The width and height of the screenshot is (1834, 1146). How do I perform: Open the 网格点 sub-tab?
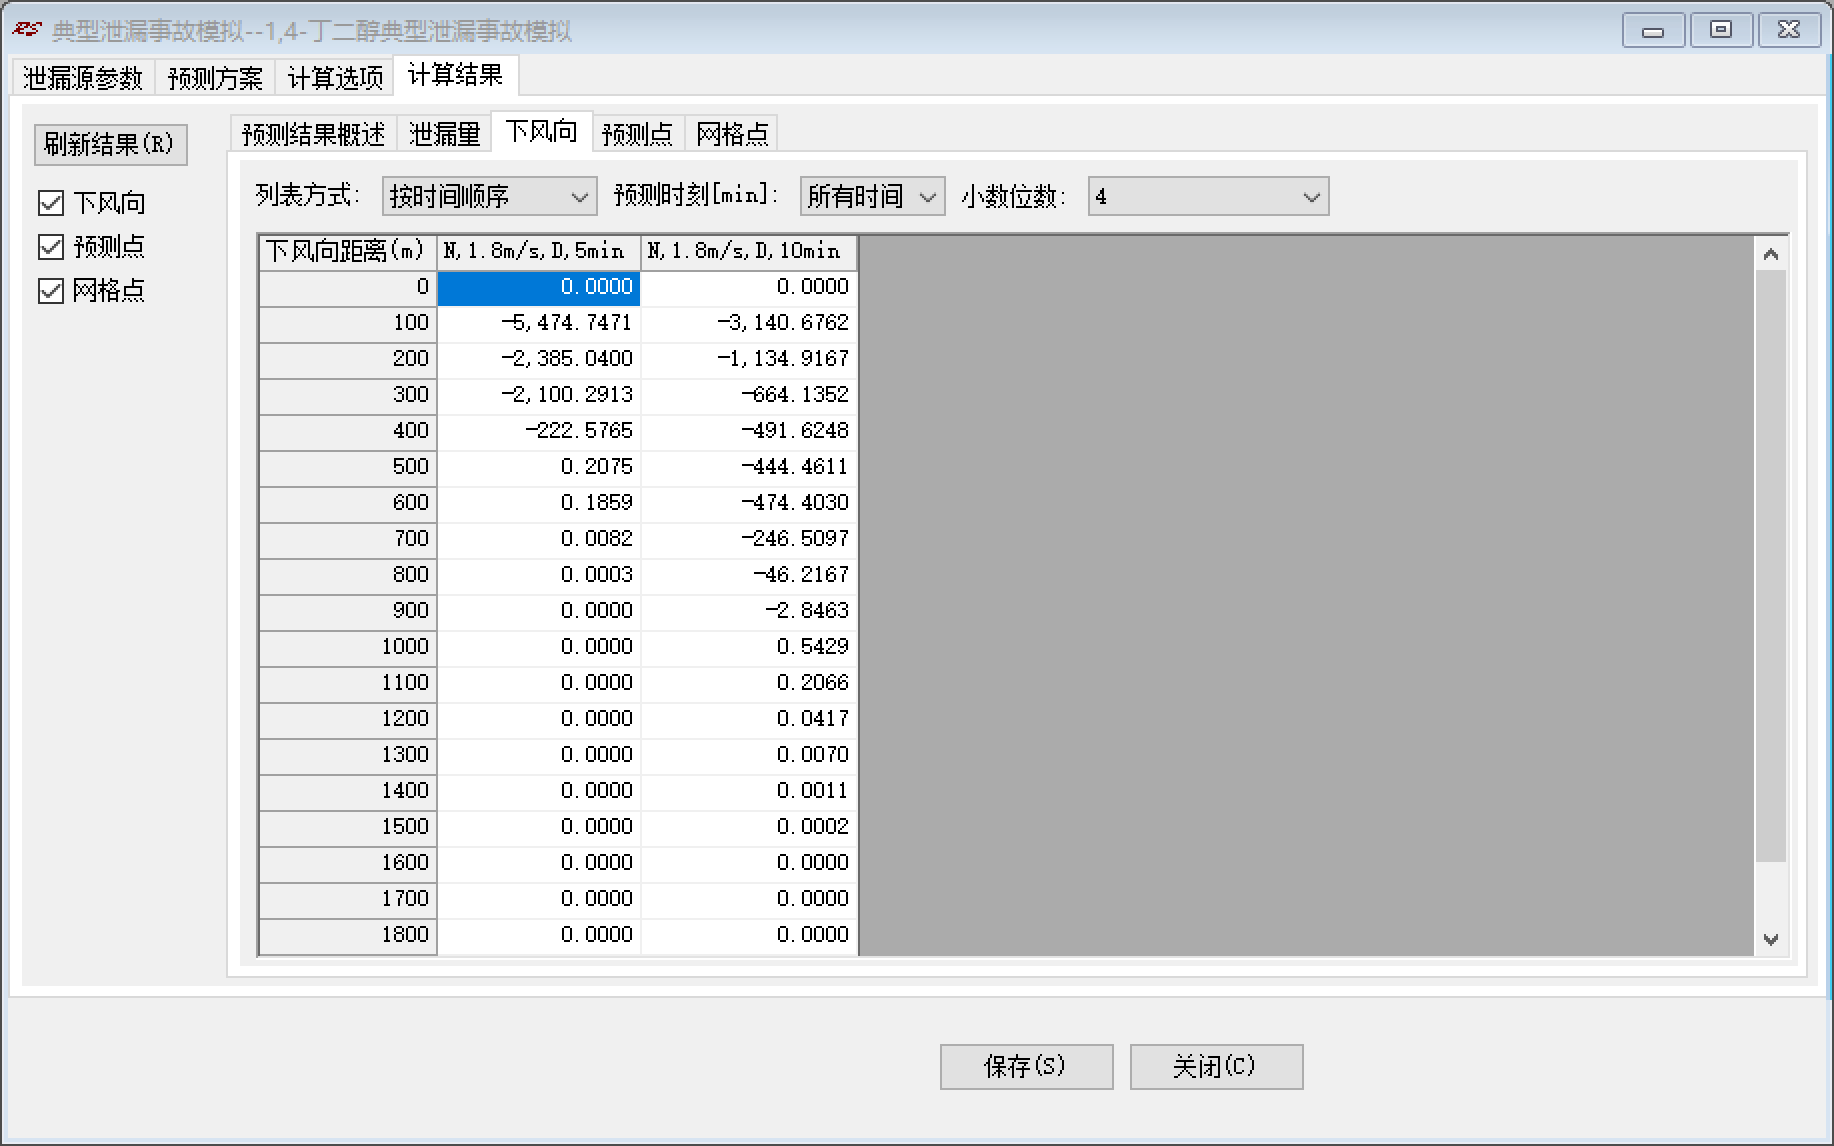click(732, 134)
